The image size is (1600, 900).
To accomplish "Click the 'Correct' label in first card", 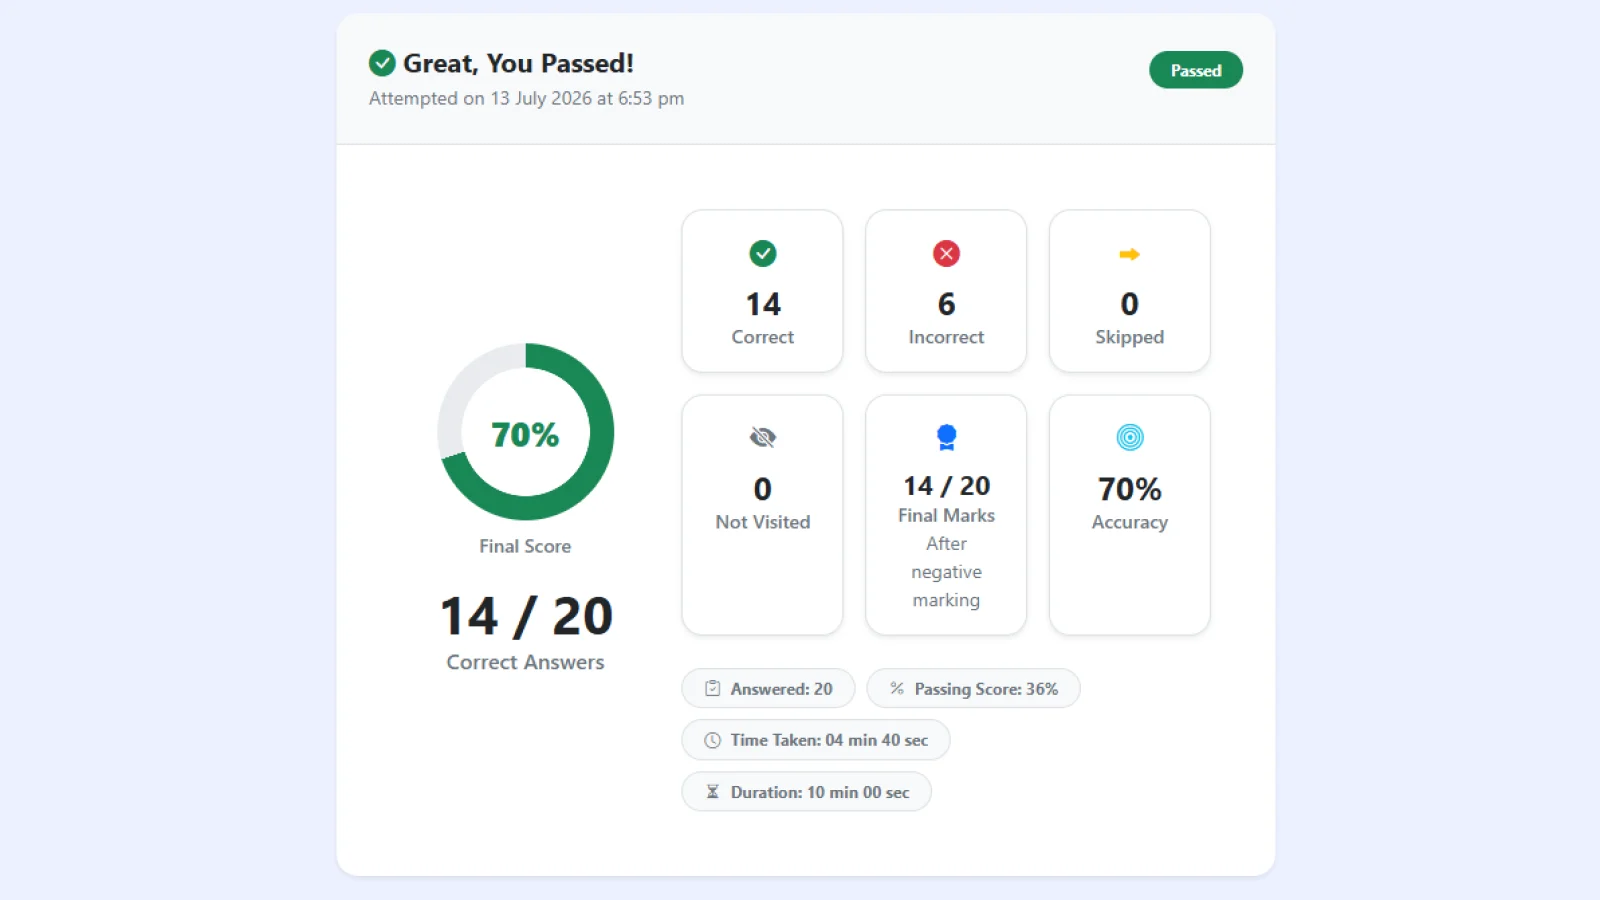I will click(x=763, y=337).
